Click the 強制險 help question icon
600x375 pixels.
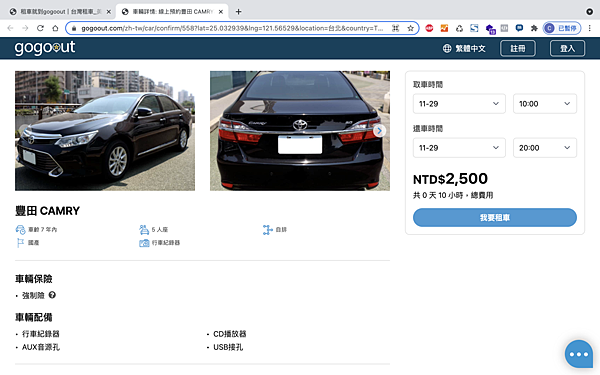tap(52, 295)
